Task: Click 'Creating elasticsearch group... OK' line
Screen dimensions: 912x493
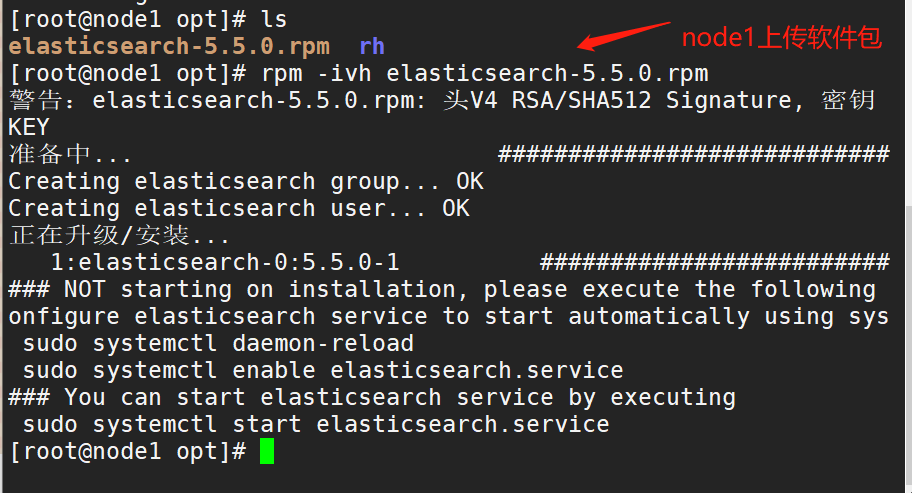Action: (246, 181)
